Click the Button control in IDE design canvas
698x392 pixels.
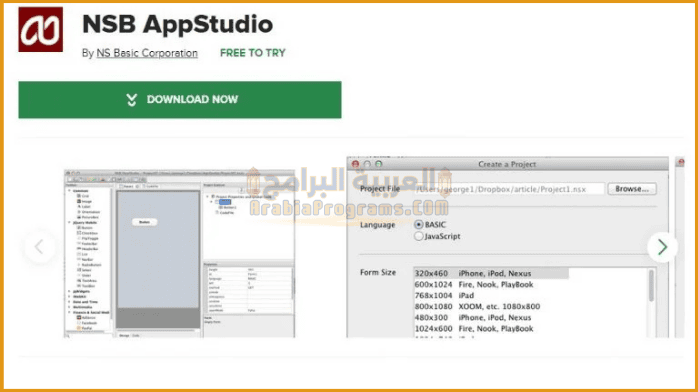pos(145,222)
